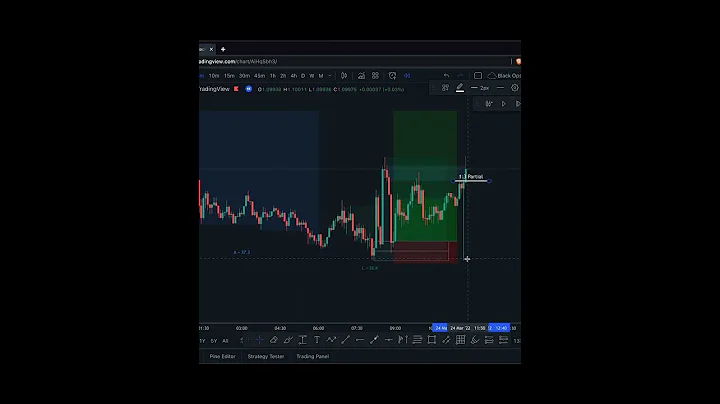Click the red flag icon beside TradingView
Viewport: 720px width, 404px height.
point(236,89)
